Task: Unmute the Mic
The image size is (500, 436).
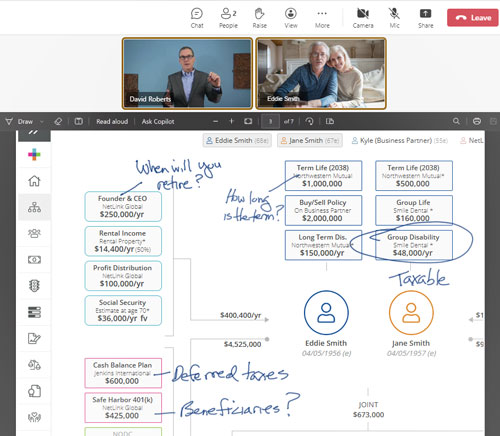Action: [394, 18]
